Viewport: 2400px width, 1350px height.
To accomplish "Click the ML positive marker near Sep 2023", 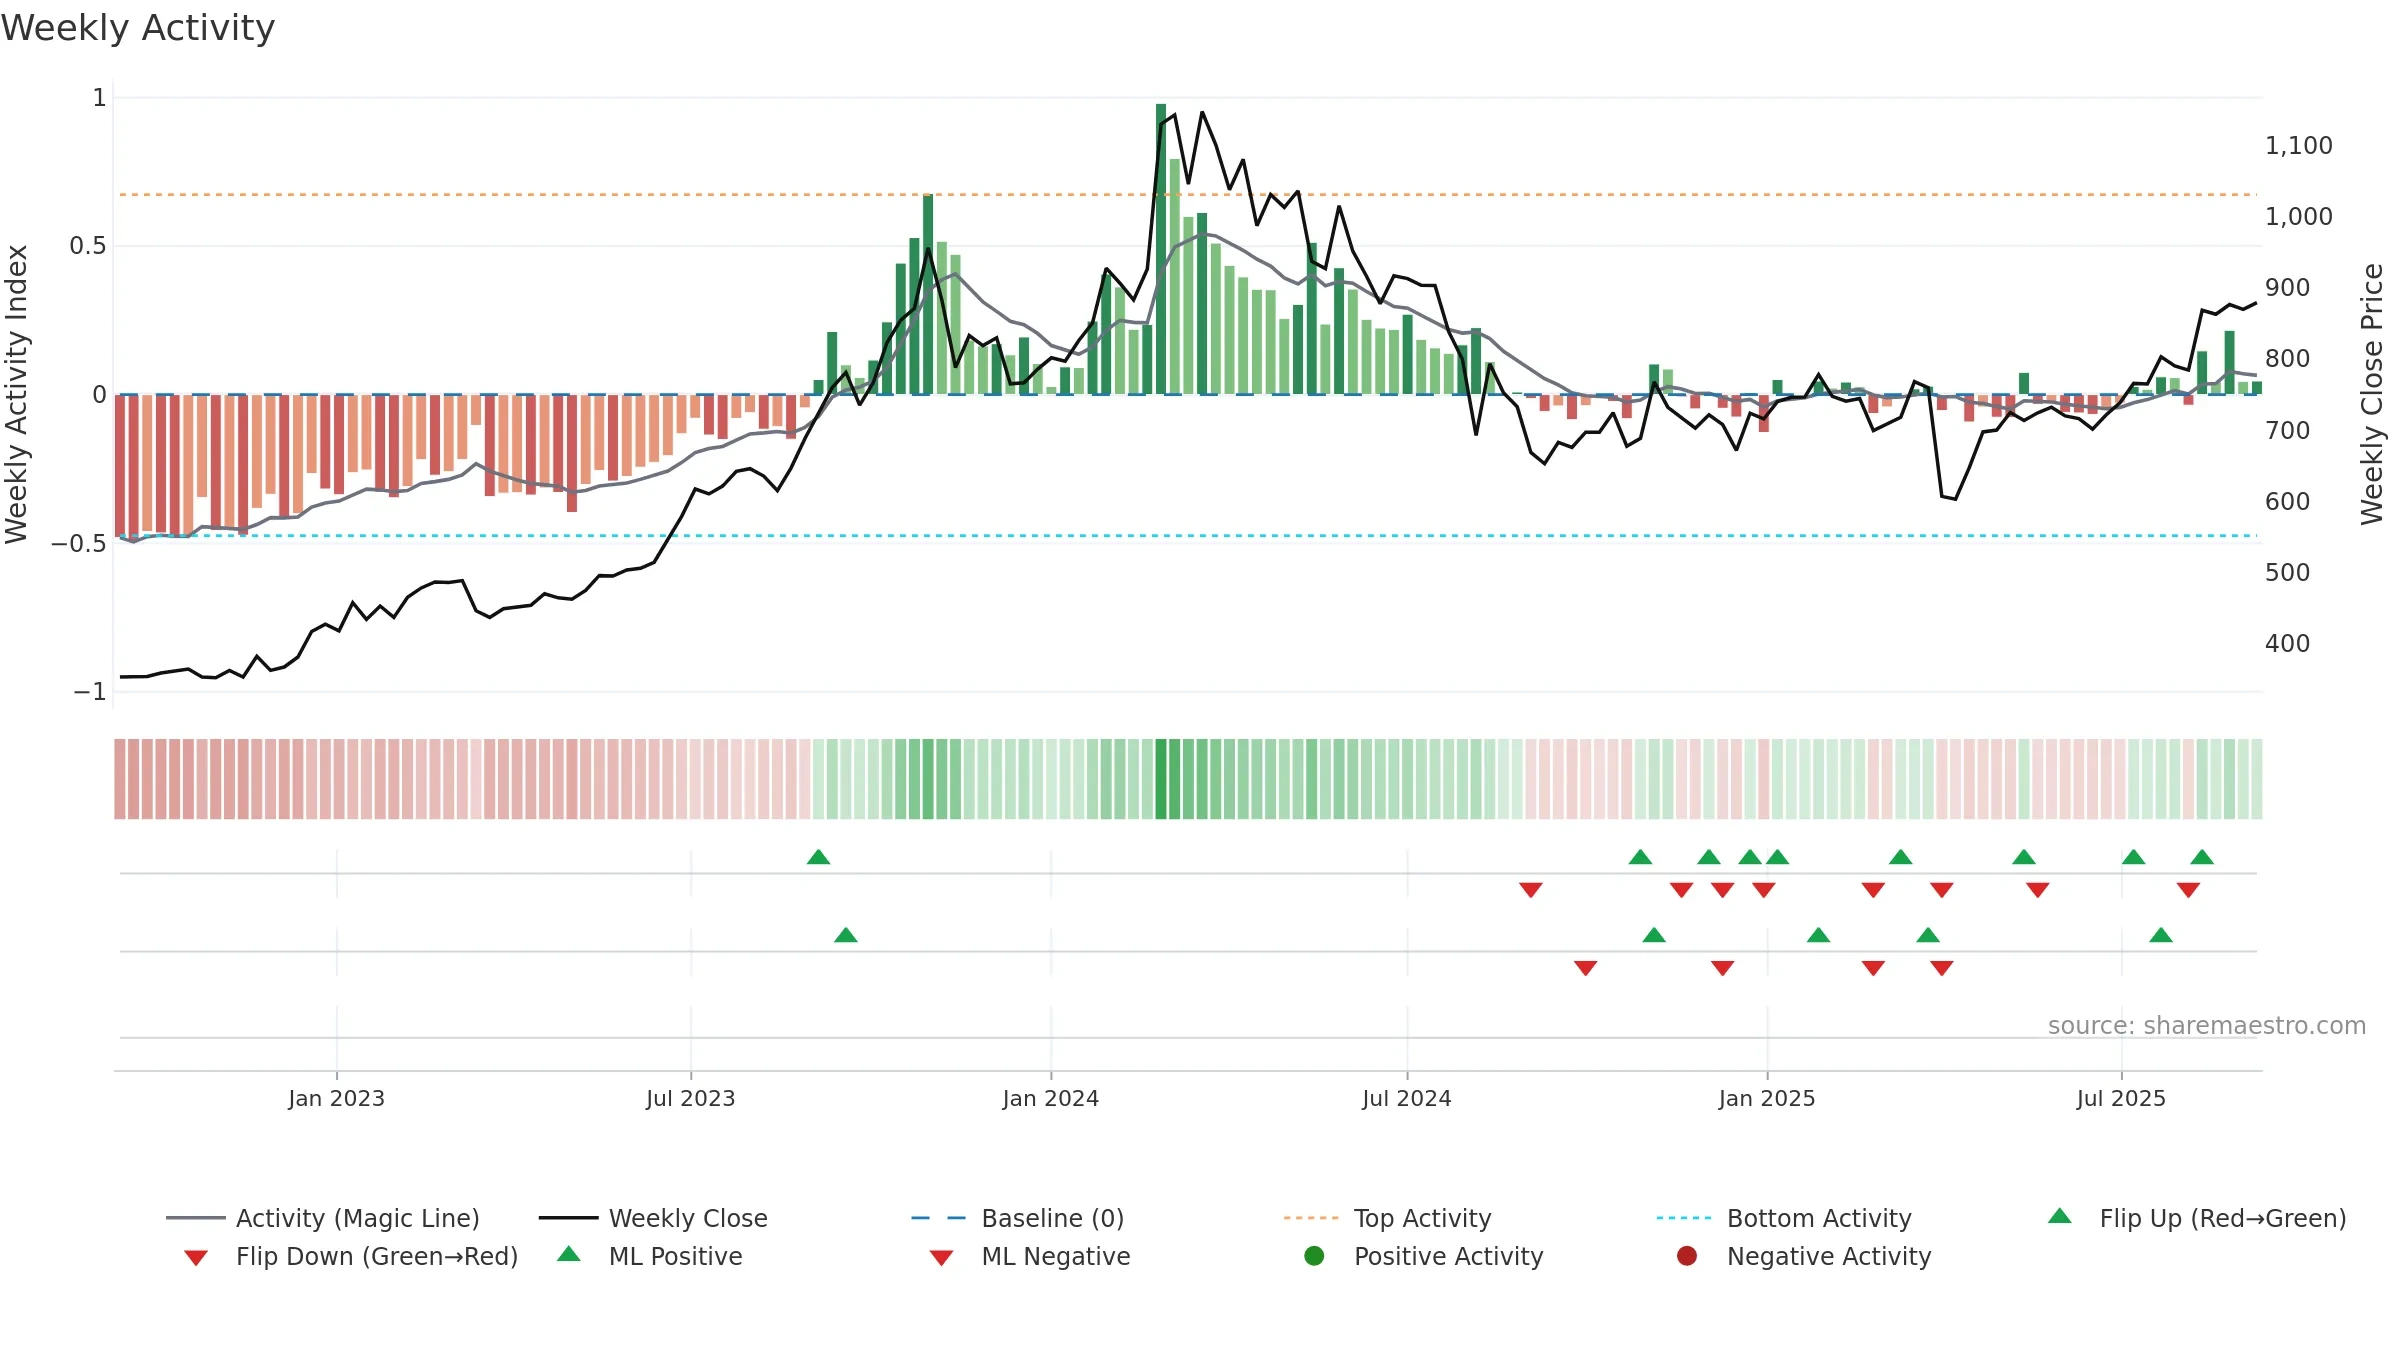I will (846, 935).
